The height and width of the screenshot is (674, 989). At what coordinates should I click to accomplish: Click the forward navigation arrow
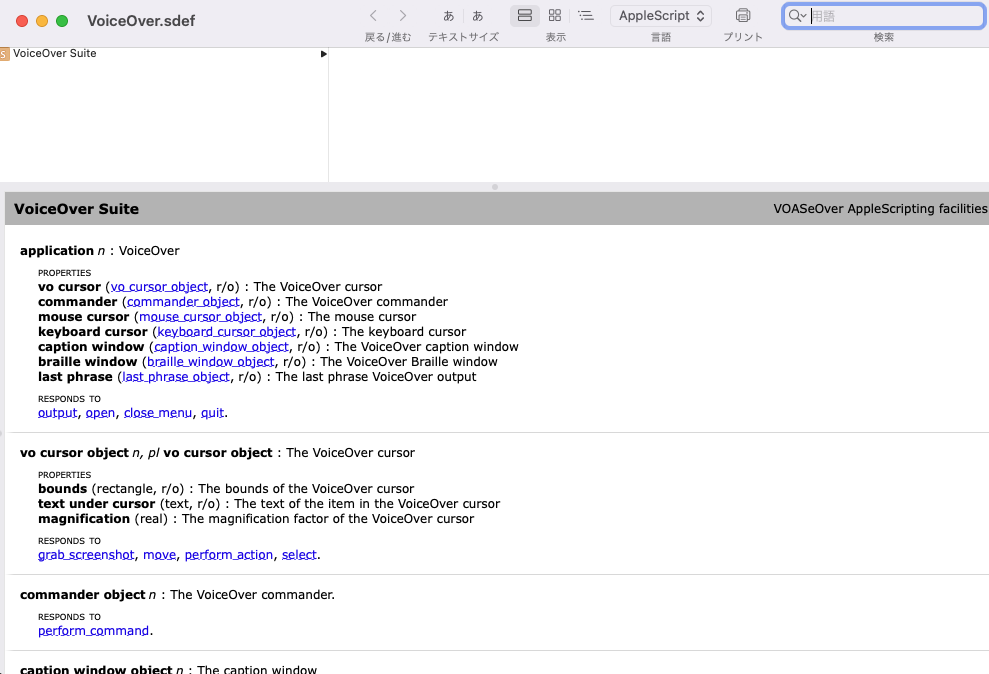click(403, 16)
